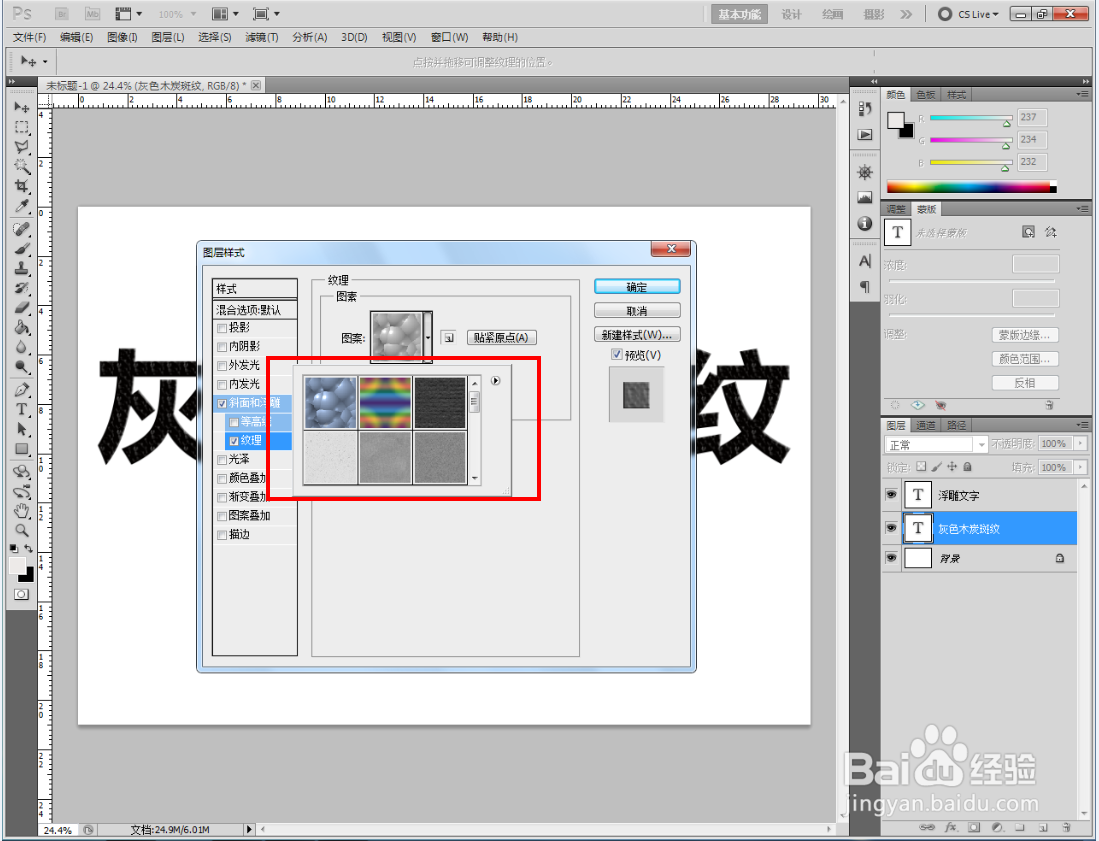Open the Masks panel options menu
The height and width of the screenshot is (841, 1099).
point(1083,209)
